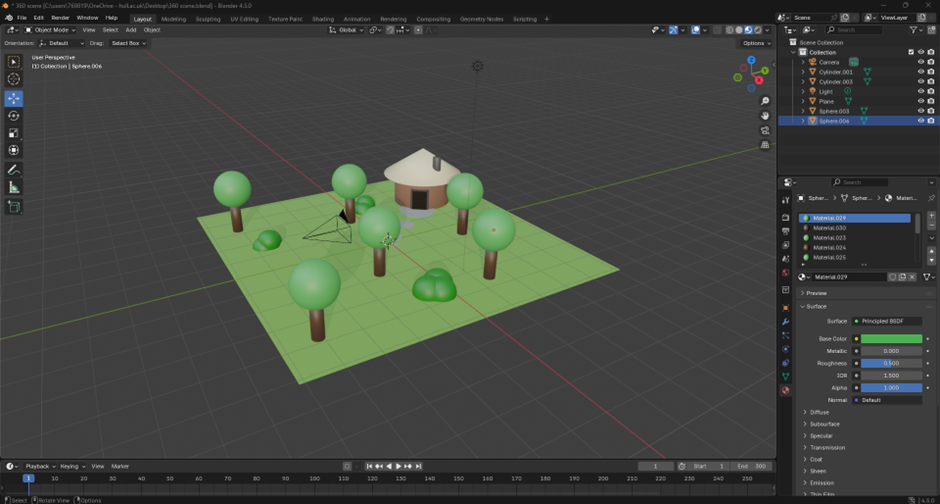The image size is (940, 504).
Task: Choose the 3D Cursor tool
Action: pos(14,79)
